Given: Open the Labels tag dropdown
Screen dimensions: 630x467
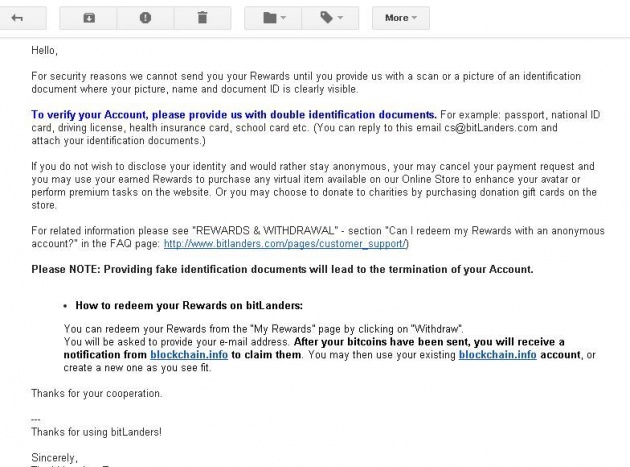Looking at the screenshot, I should (330, 18).
